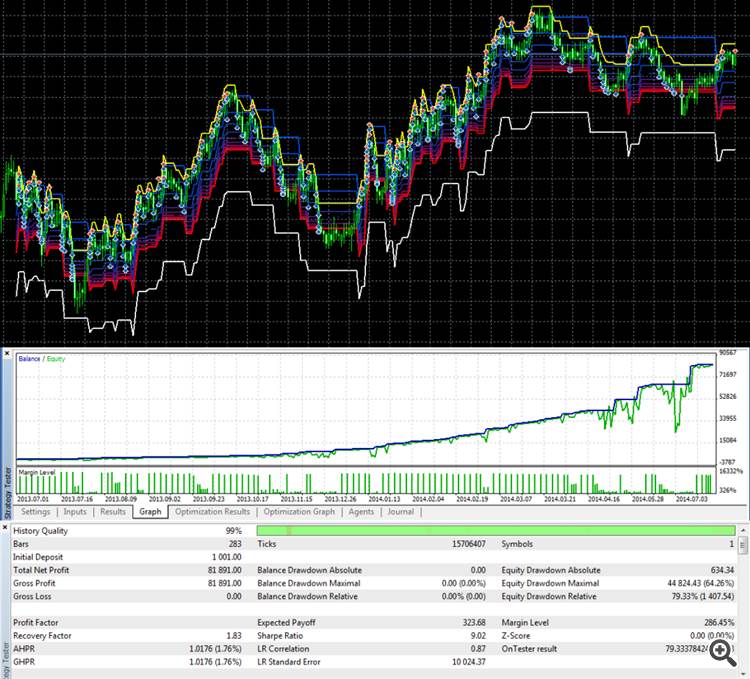Click the Margin Level chart label
The image size is (750, 679).
(37, 472)
